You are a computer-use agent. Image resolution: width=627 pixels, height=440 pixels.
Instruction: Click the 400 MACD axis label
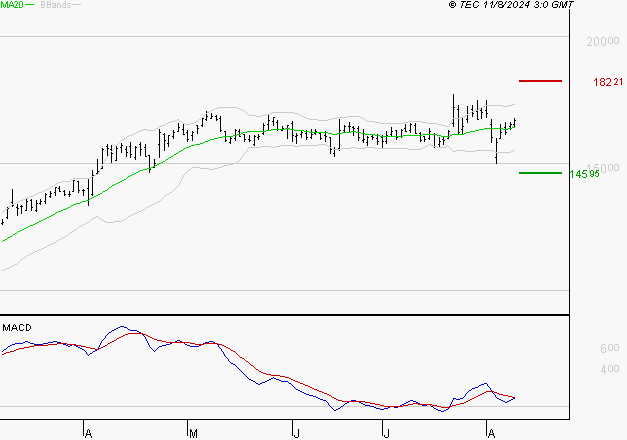610,369
